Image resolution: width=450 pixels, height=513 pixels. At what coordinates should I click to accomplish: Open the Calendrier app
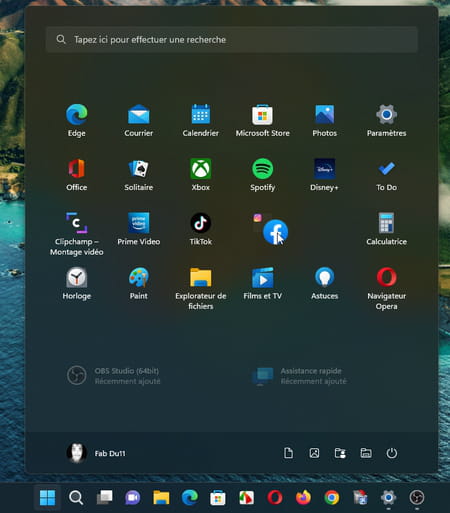201,120
